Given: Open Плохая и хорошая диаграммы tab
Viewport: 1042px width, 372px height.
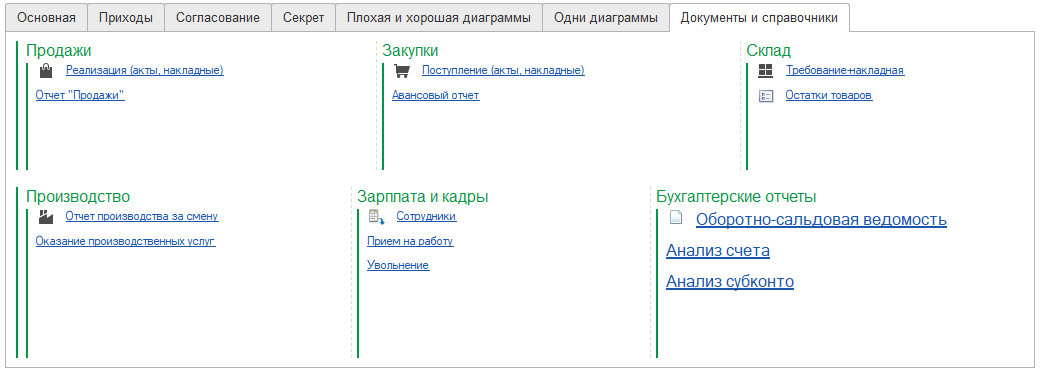Looking at the screenshot, I should click(439, 18).
